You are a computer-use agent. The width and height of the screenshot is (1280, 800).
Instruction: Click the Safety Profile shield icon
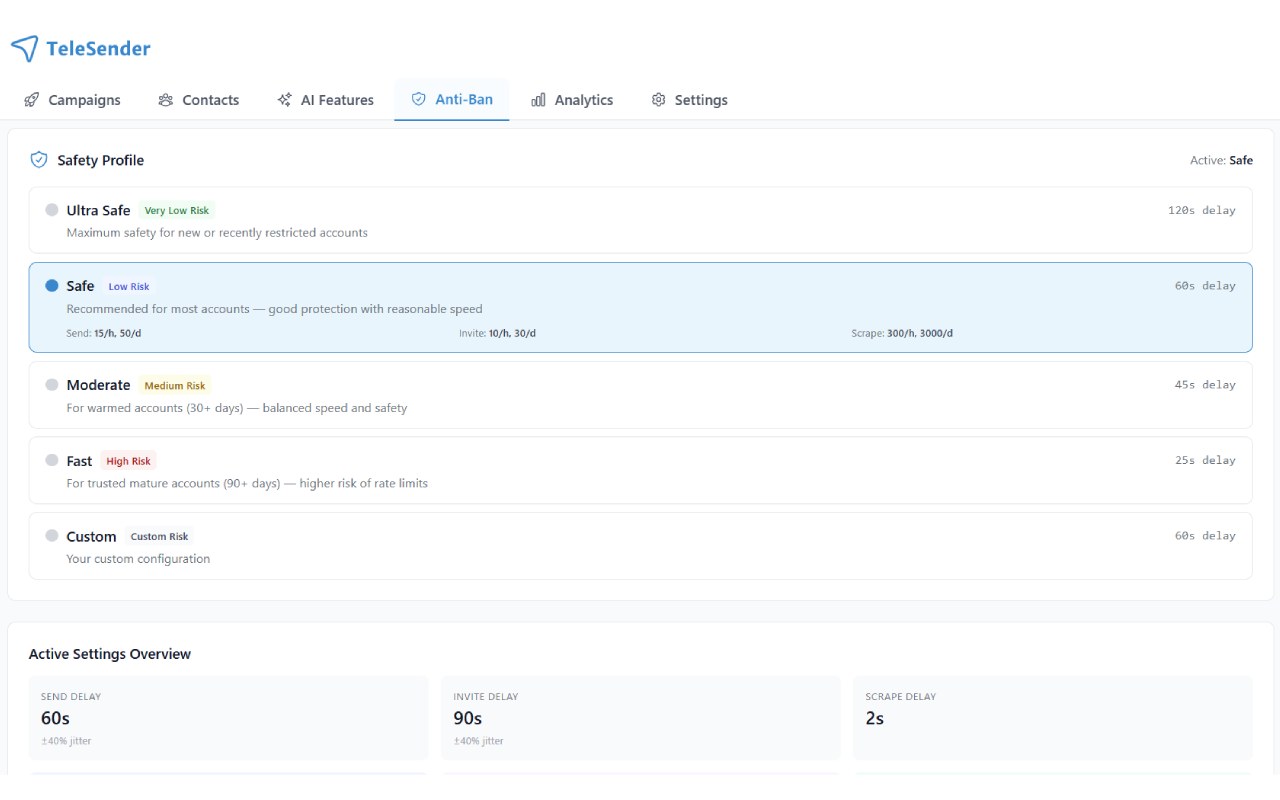[x=39, y=160]
